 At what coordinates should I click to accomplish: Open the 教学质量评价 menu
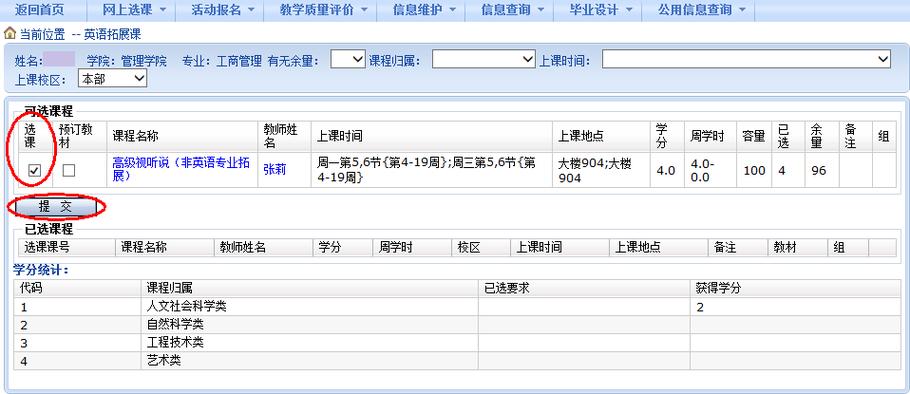pyautogui.click(x=323, y=10)
